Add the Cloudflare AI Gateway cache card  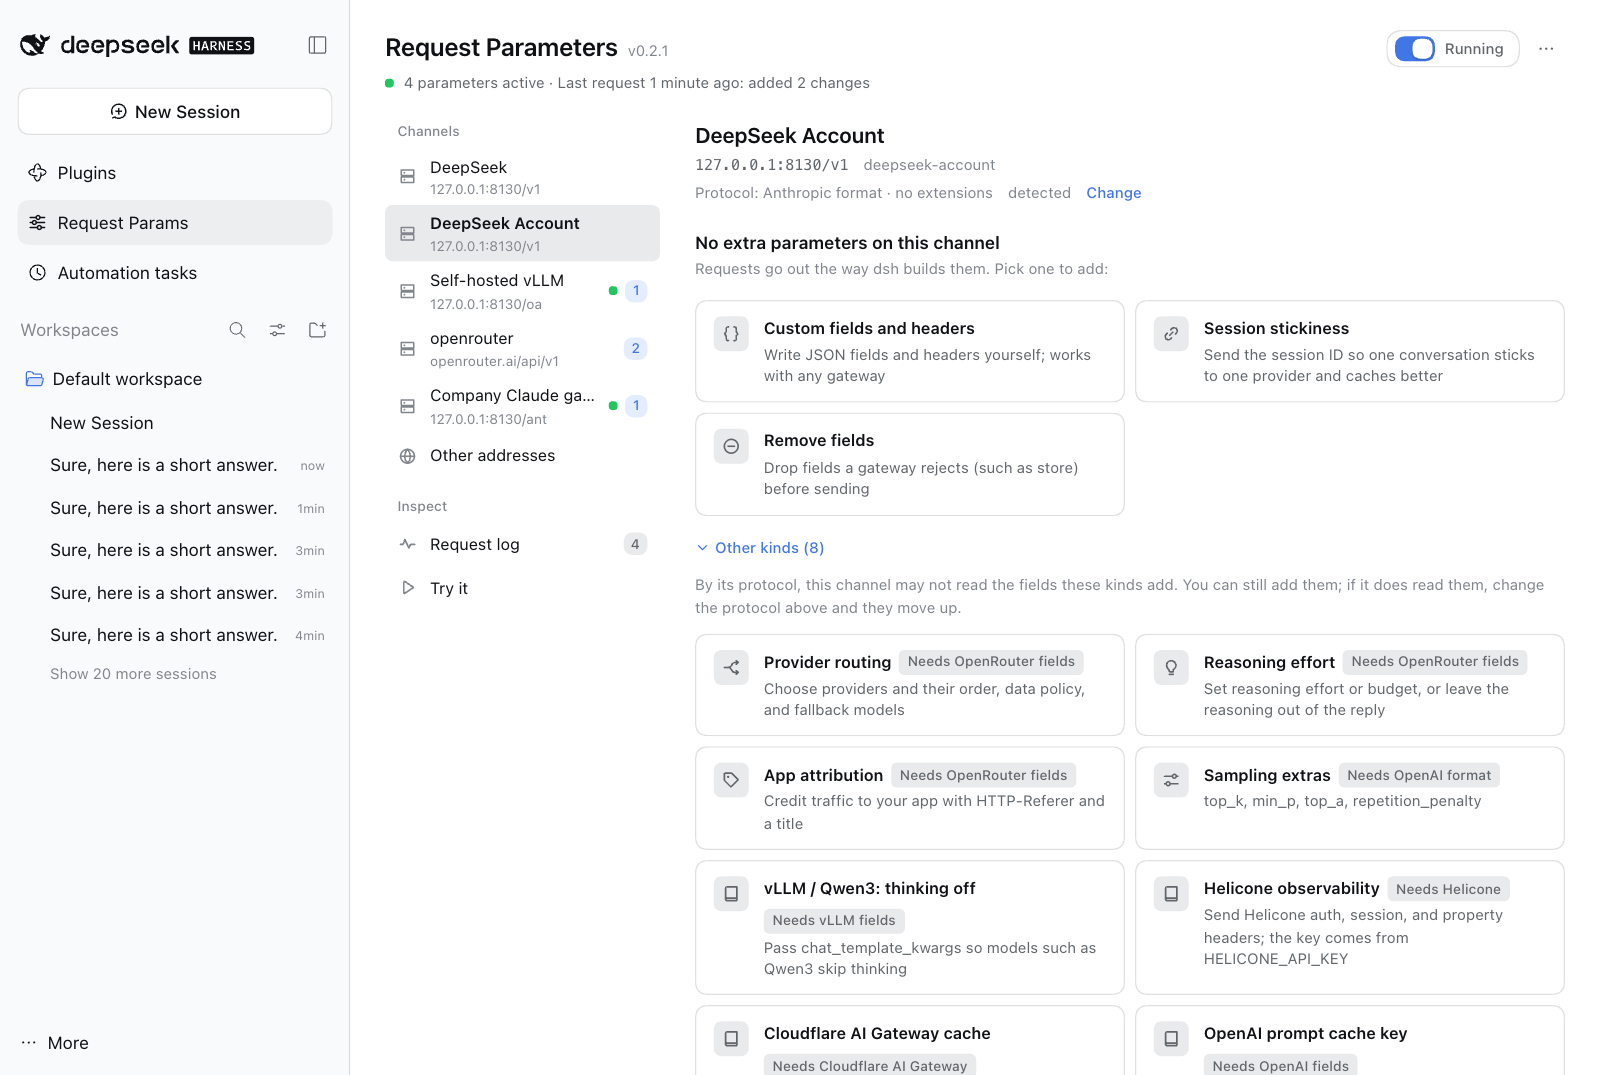pos(910,1041)
